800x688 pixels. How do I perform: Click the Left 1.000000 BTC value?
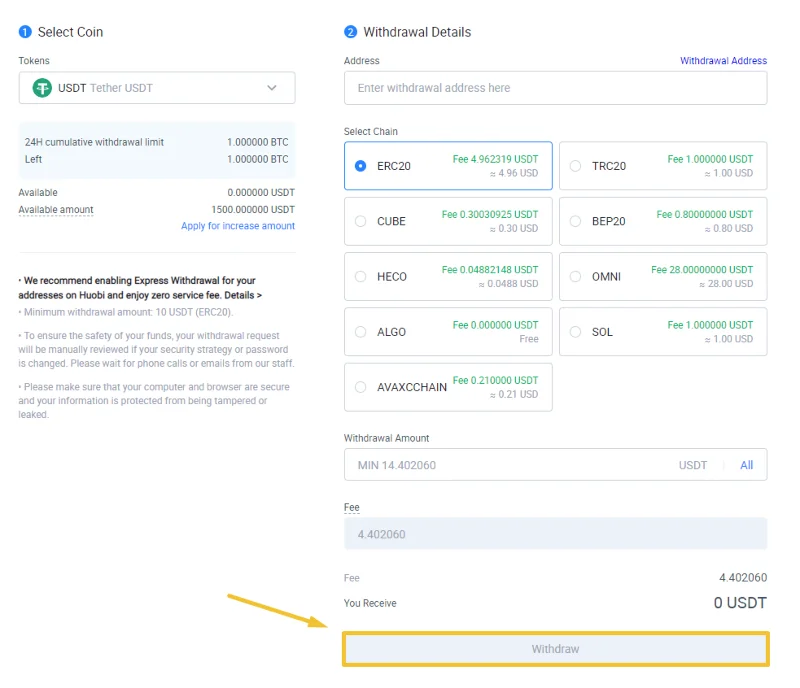(x=258, y=159)
